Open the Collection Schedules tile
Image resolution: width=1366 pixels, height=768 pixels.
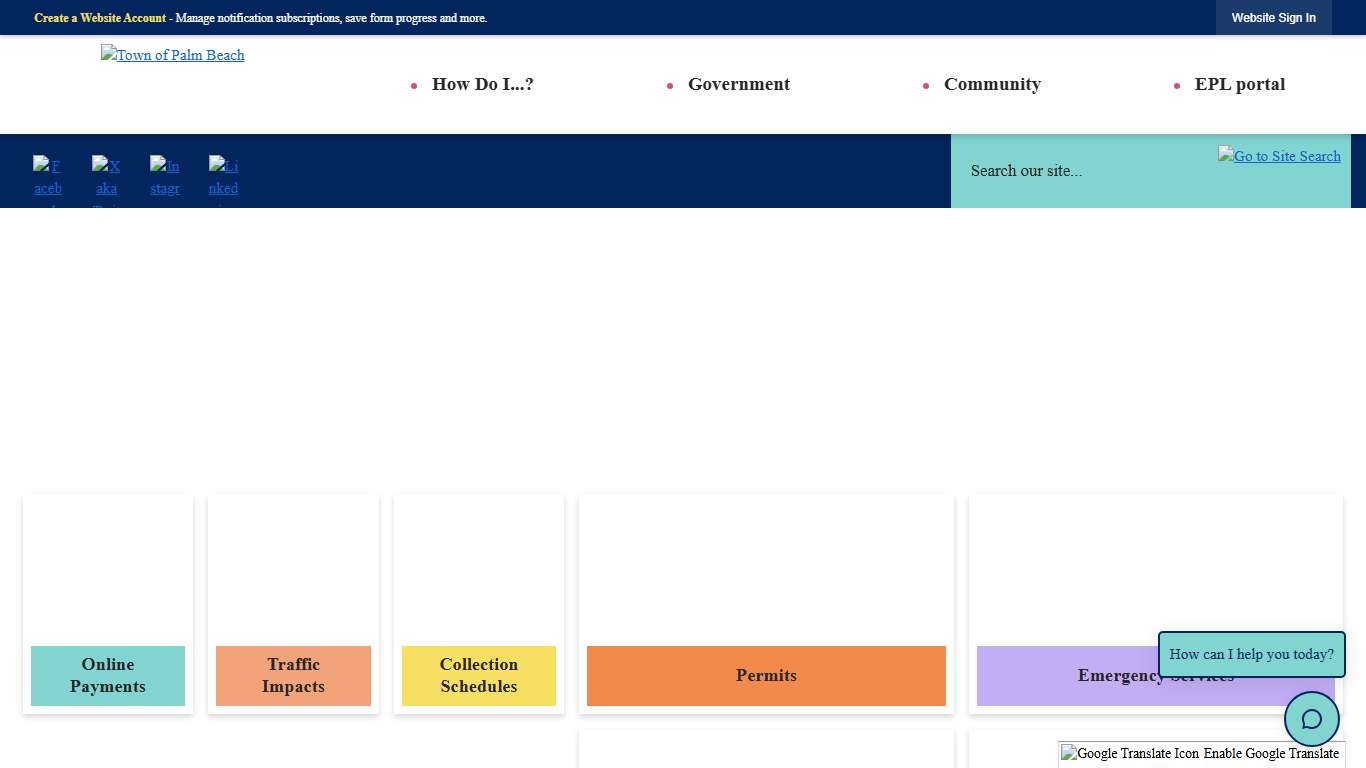pyautogui.click(x=479, y=675)
